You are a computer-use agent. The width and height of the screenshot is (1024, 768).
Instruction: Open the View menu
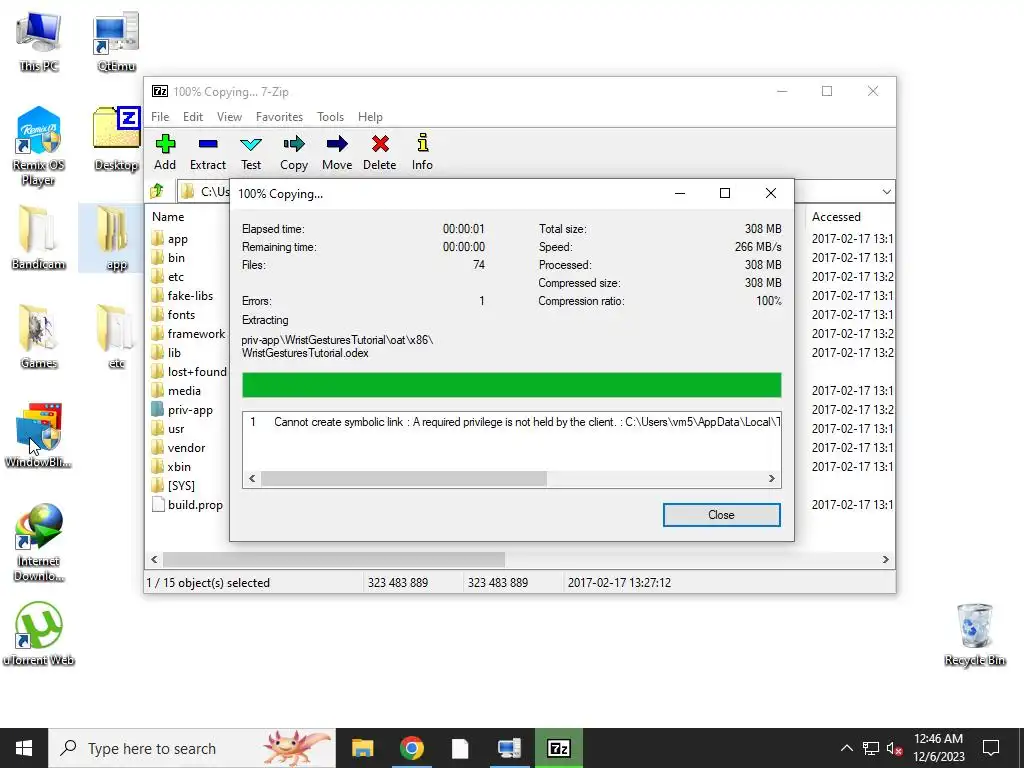coord(229,117)
